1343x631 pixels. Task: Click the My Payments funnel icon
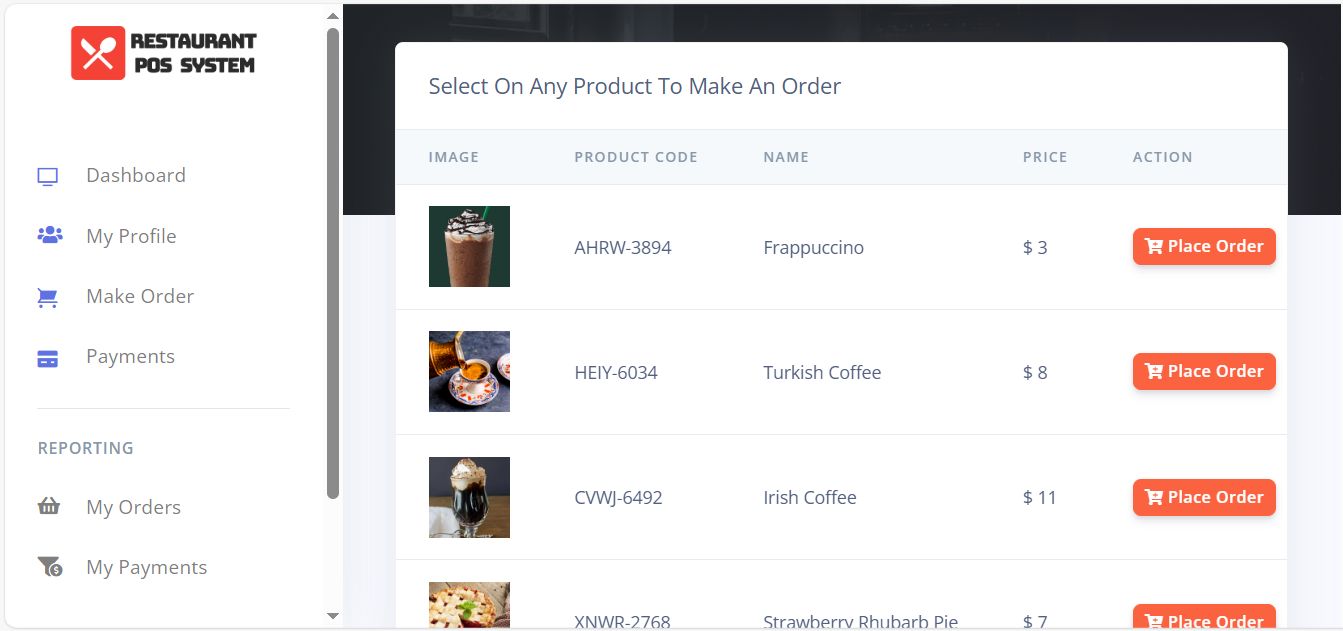point(50,567)
